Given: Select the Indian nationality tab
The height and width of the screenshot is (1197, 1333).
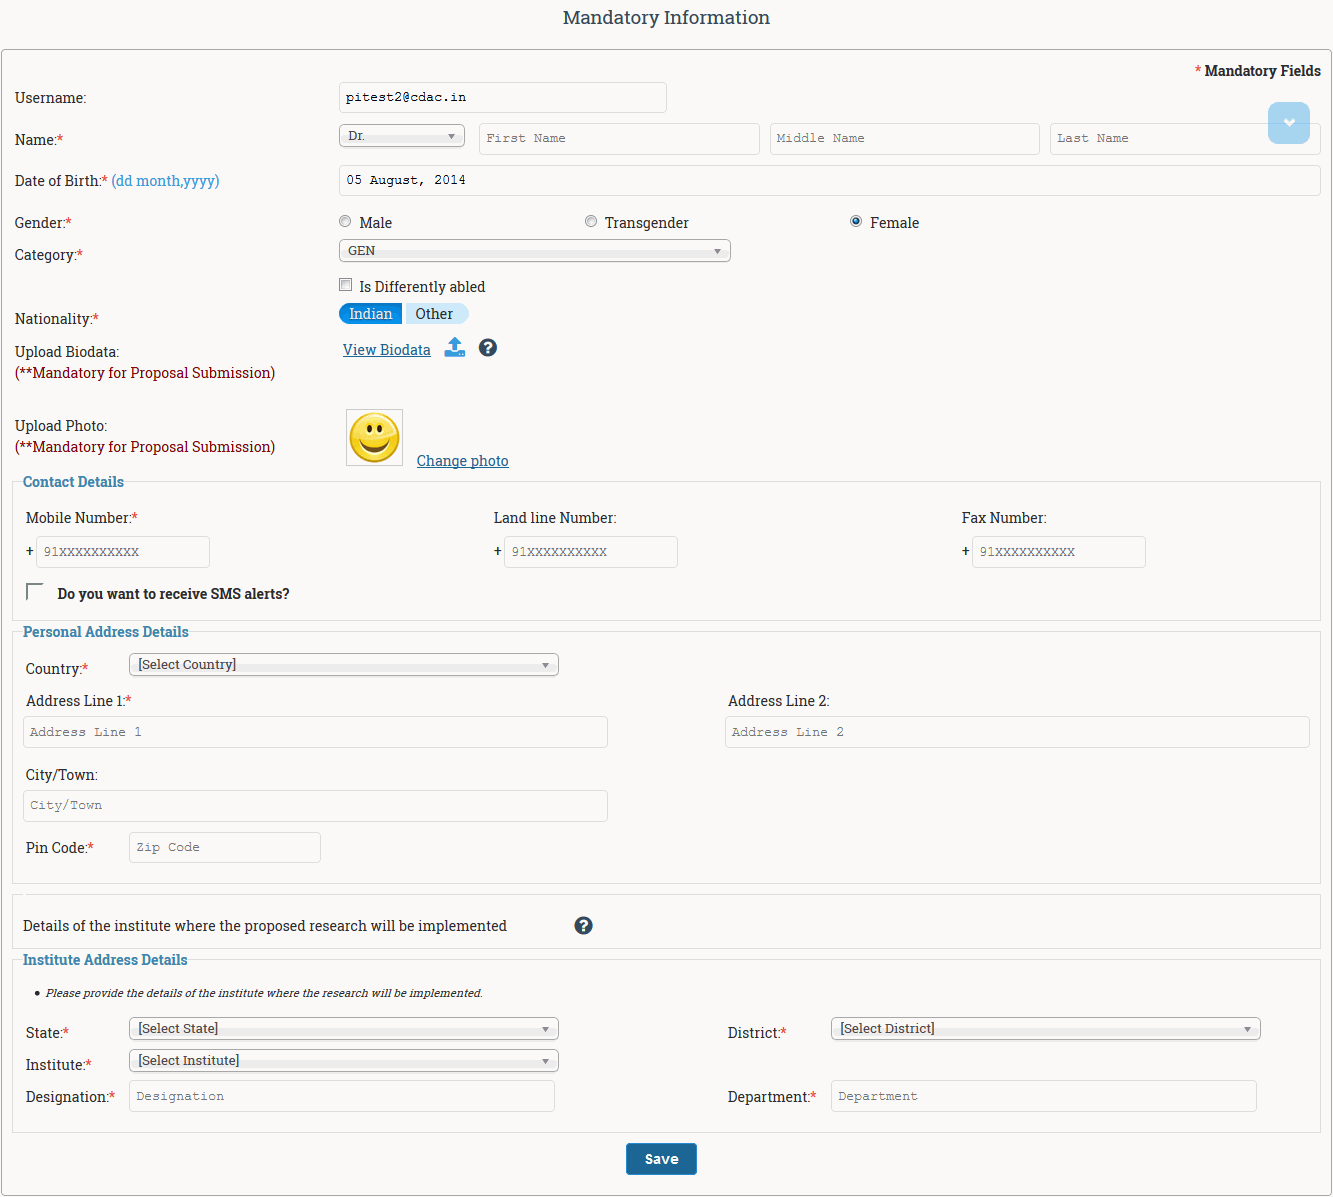Looking at the screenshot, I should point(370,313).
